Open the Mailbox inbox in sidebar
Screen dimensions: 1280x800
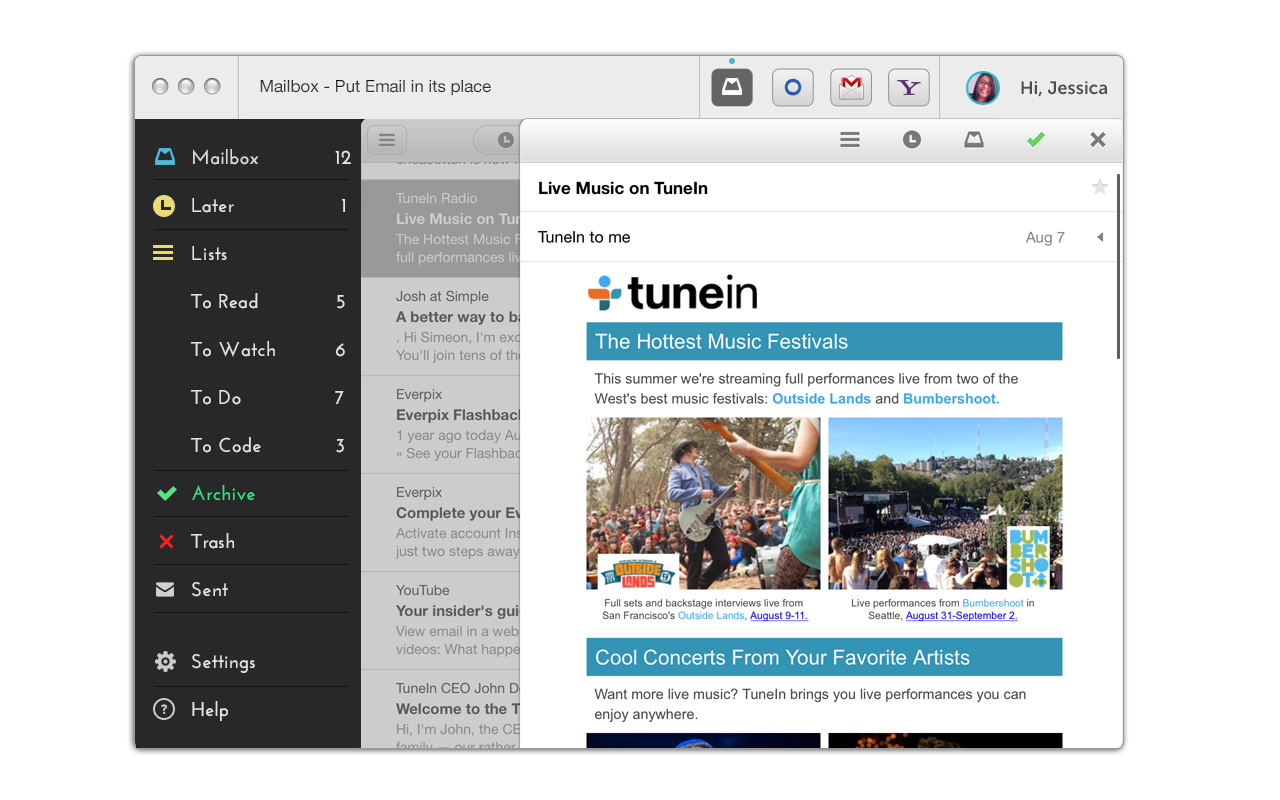pyautogui.click(x=251, y=158)
